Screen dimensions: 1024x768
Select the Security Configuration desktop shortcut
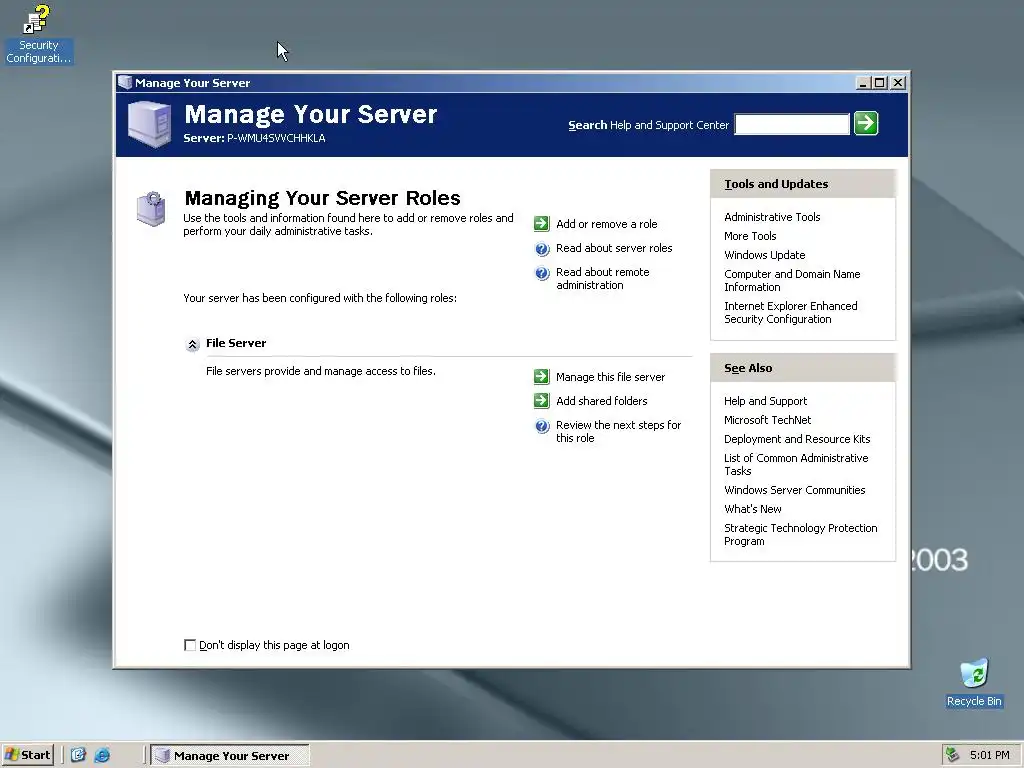tap(39, 34)
